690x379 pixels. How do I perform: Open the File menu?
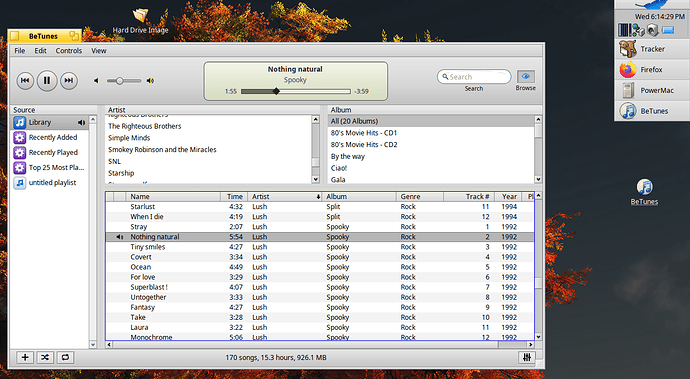coord(20,51)
